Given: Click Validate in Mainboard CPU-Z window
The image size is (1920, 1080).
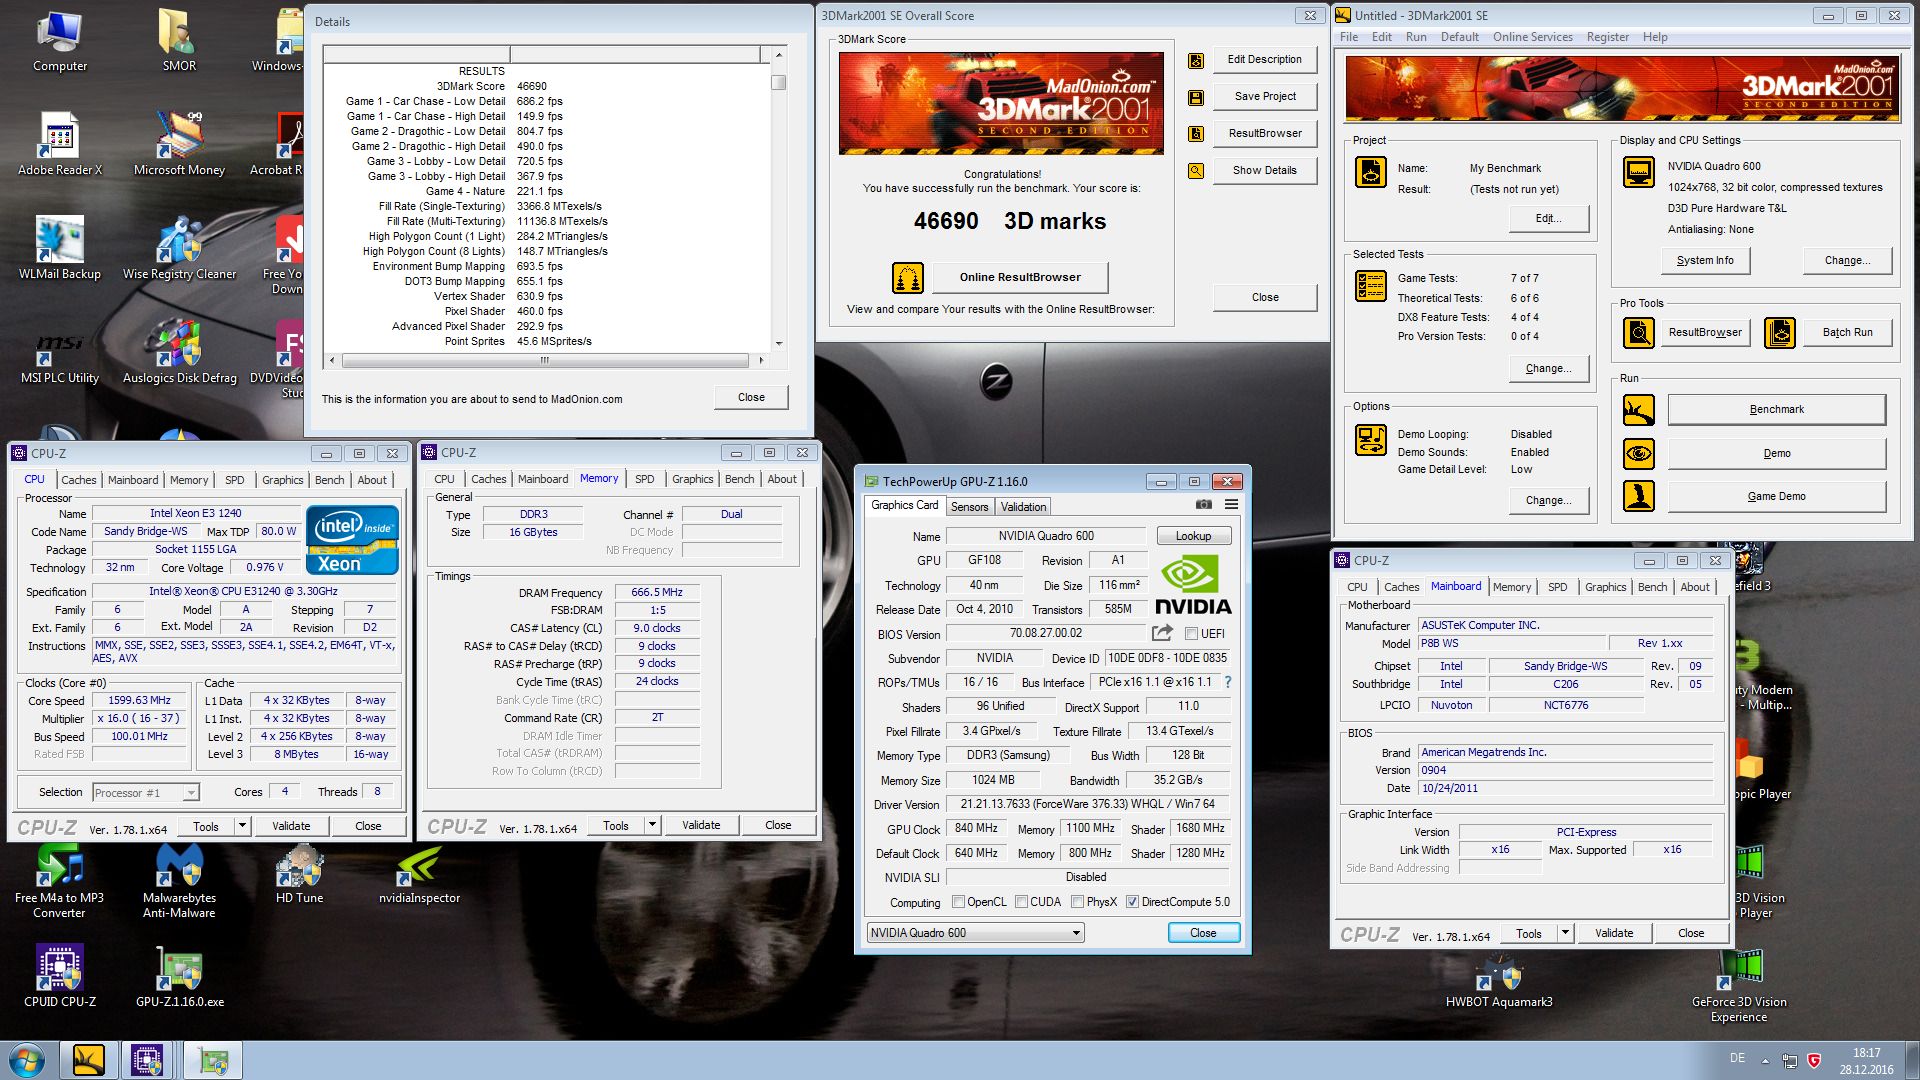Looking at the screenshot, I should (x=1613, y=934).
